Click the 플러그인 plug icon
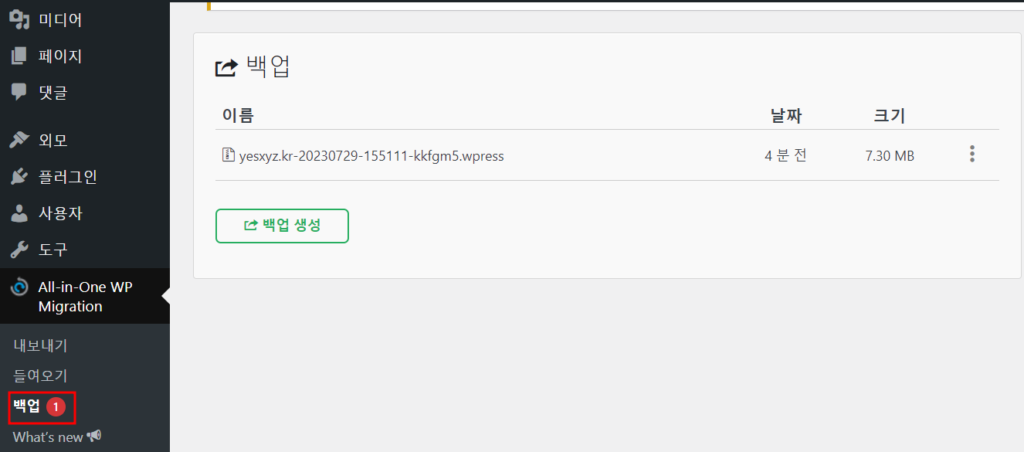 point(20,176)
